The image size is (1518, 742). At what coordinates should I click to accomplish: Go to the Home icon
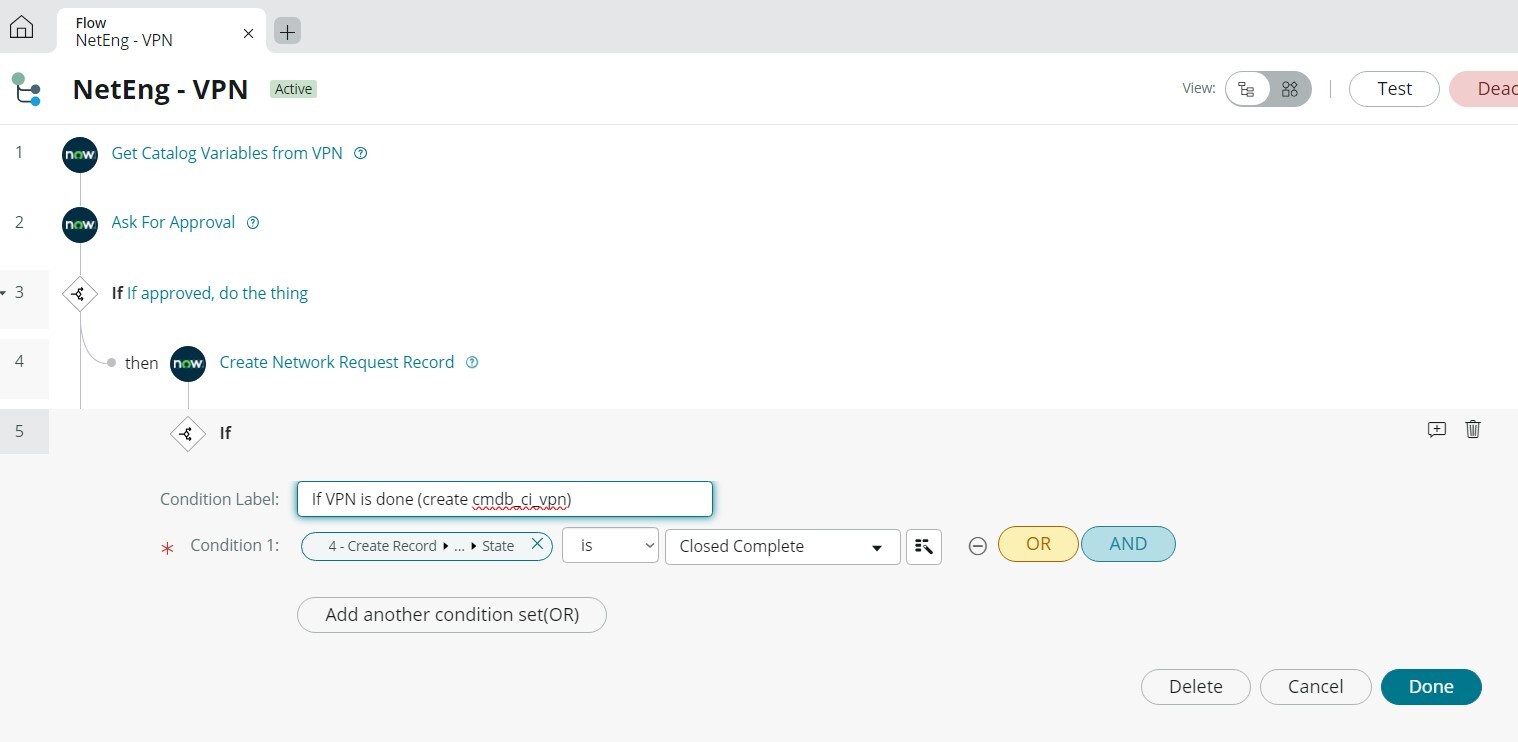(21, 28)
